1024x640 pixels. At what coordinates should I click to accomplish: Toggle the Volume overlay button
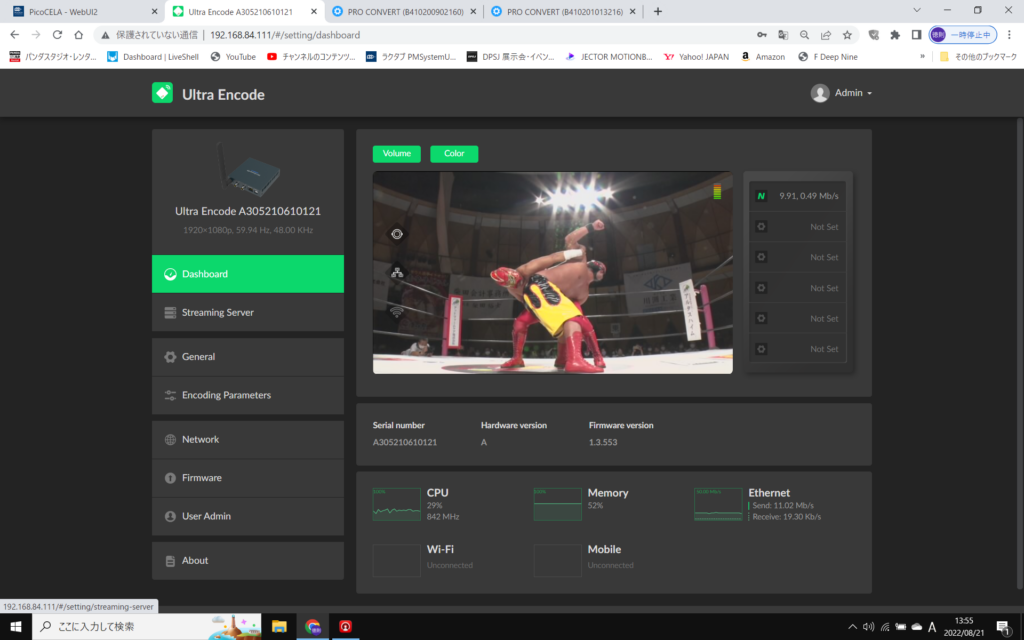(396, 153)
